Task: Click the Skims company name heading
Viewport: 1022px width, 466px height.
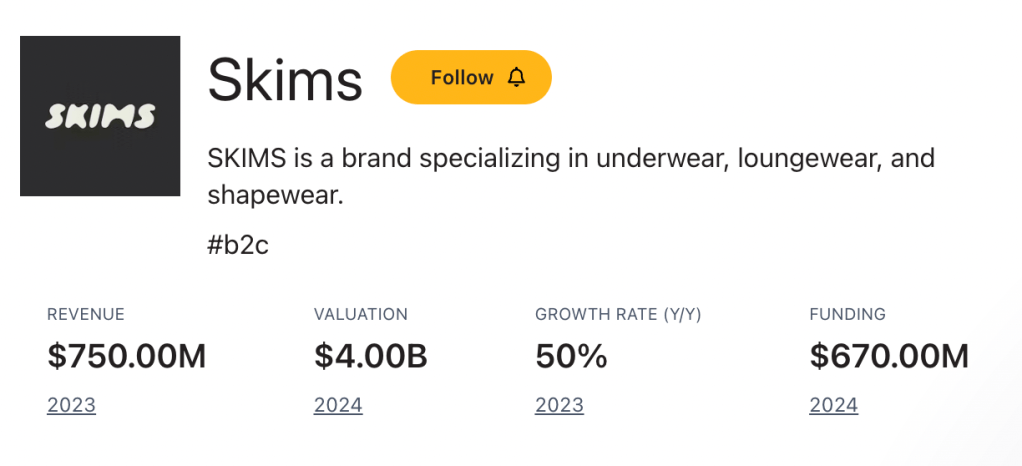Action: pyautogui.click(x=285, y=80)
